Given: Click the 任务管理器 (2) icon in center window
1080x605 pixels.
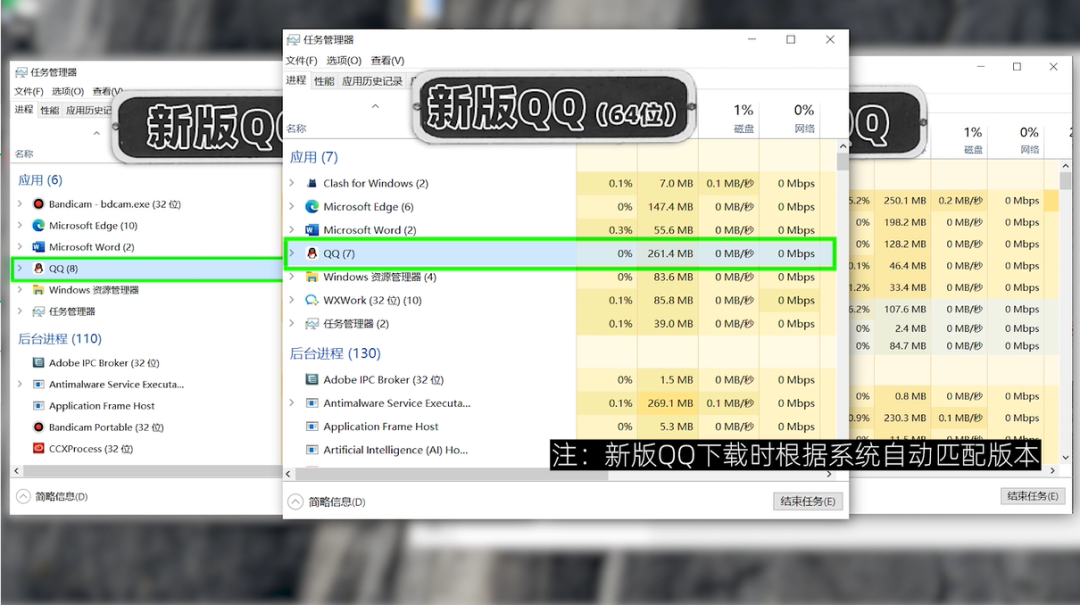Looking at the screenshot, I should (x=312, y=324).
